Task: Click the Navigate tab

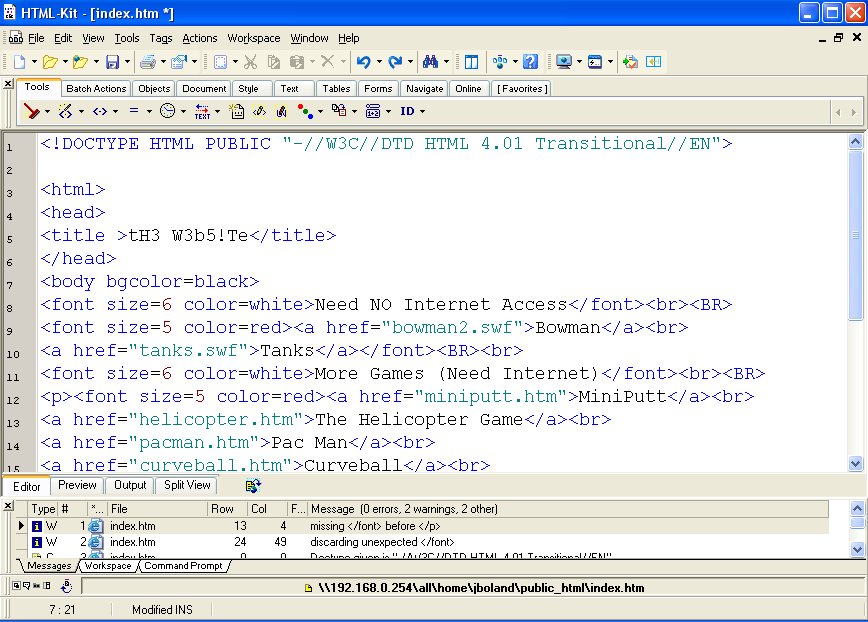Action: point(425,89)
